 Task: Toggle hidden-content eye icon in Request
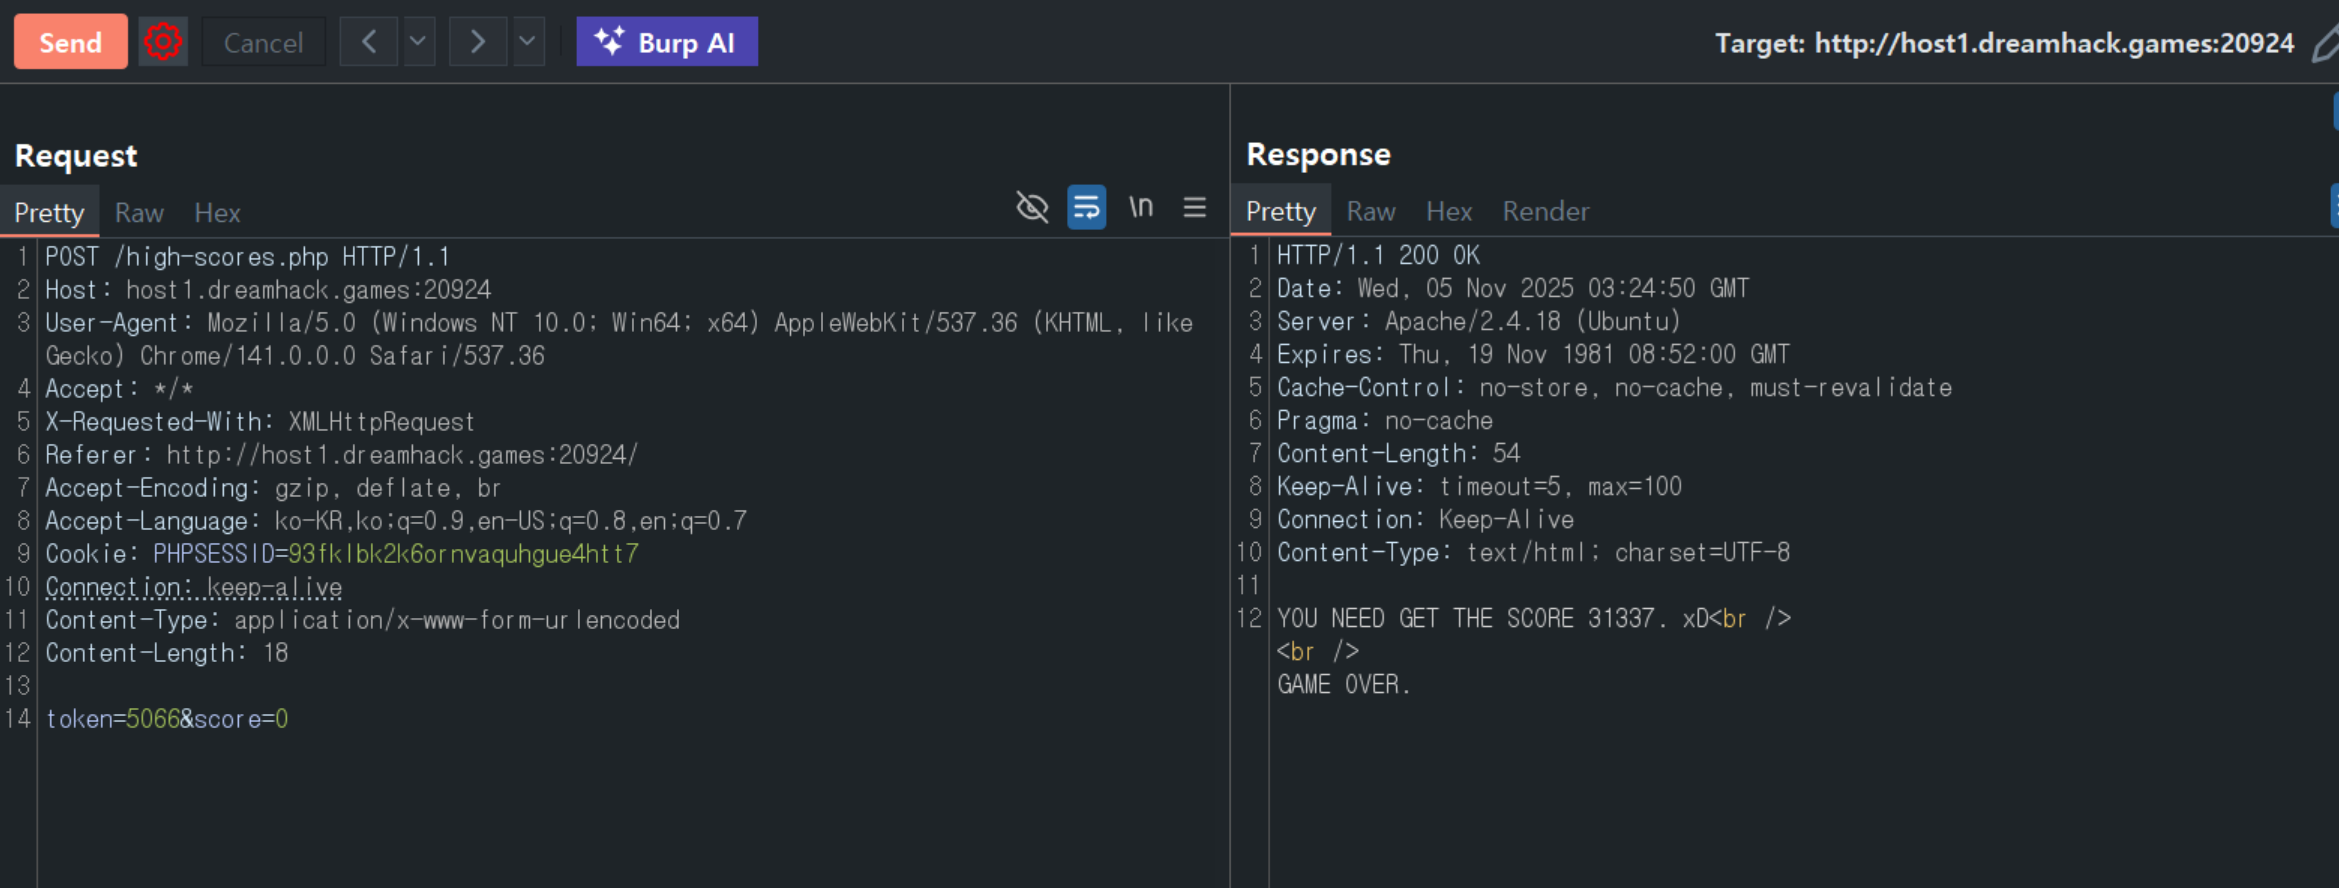(x=1032, y=207)
